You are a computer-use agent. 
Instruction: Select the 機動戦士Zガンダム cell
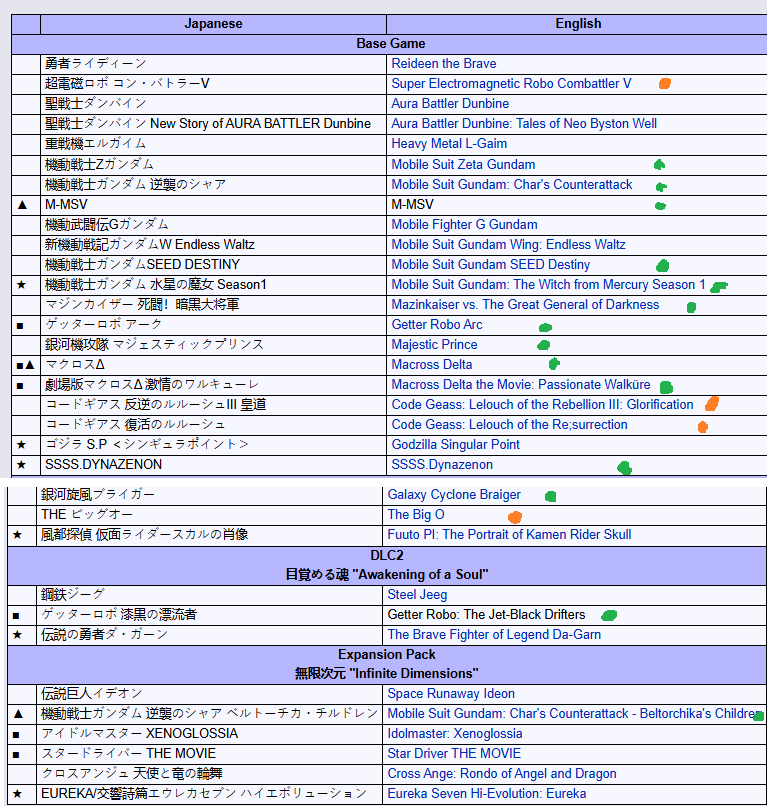[x=213, y=164]
